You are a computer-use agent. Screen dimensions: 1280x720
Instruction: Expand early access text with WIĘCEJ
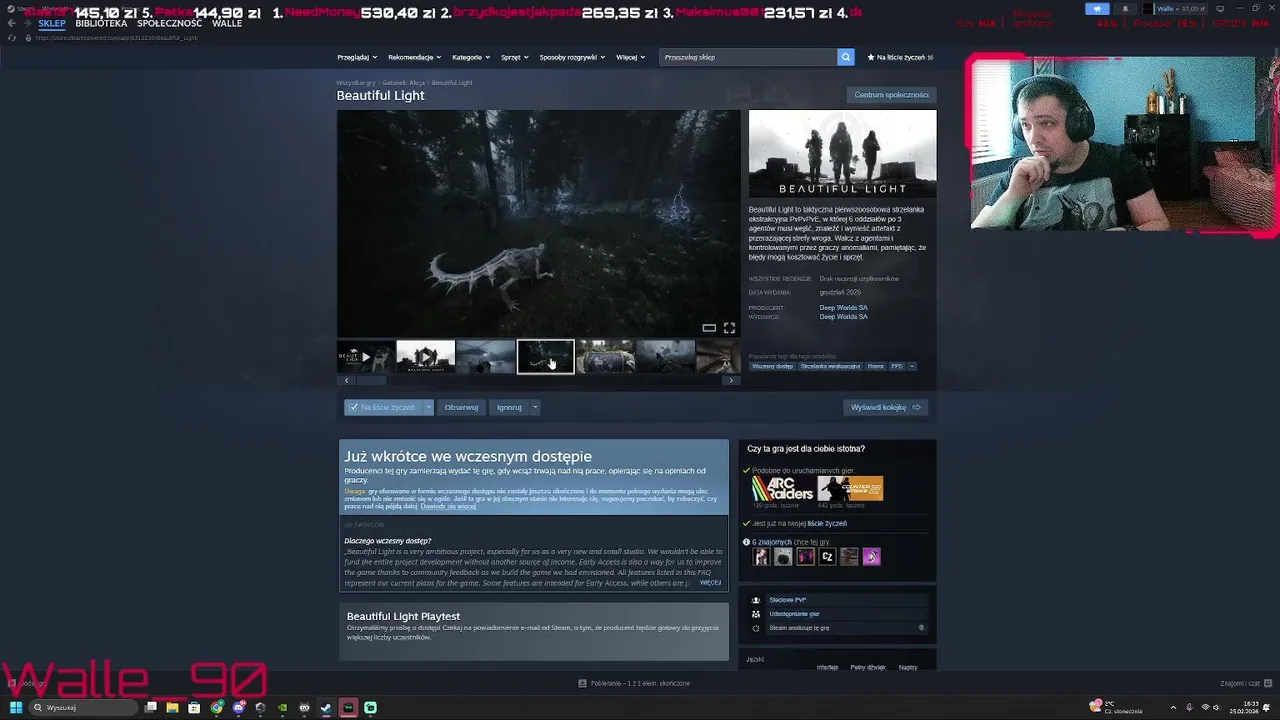pos(710,582)
